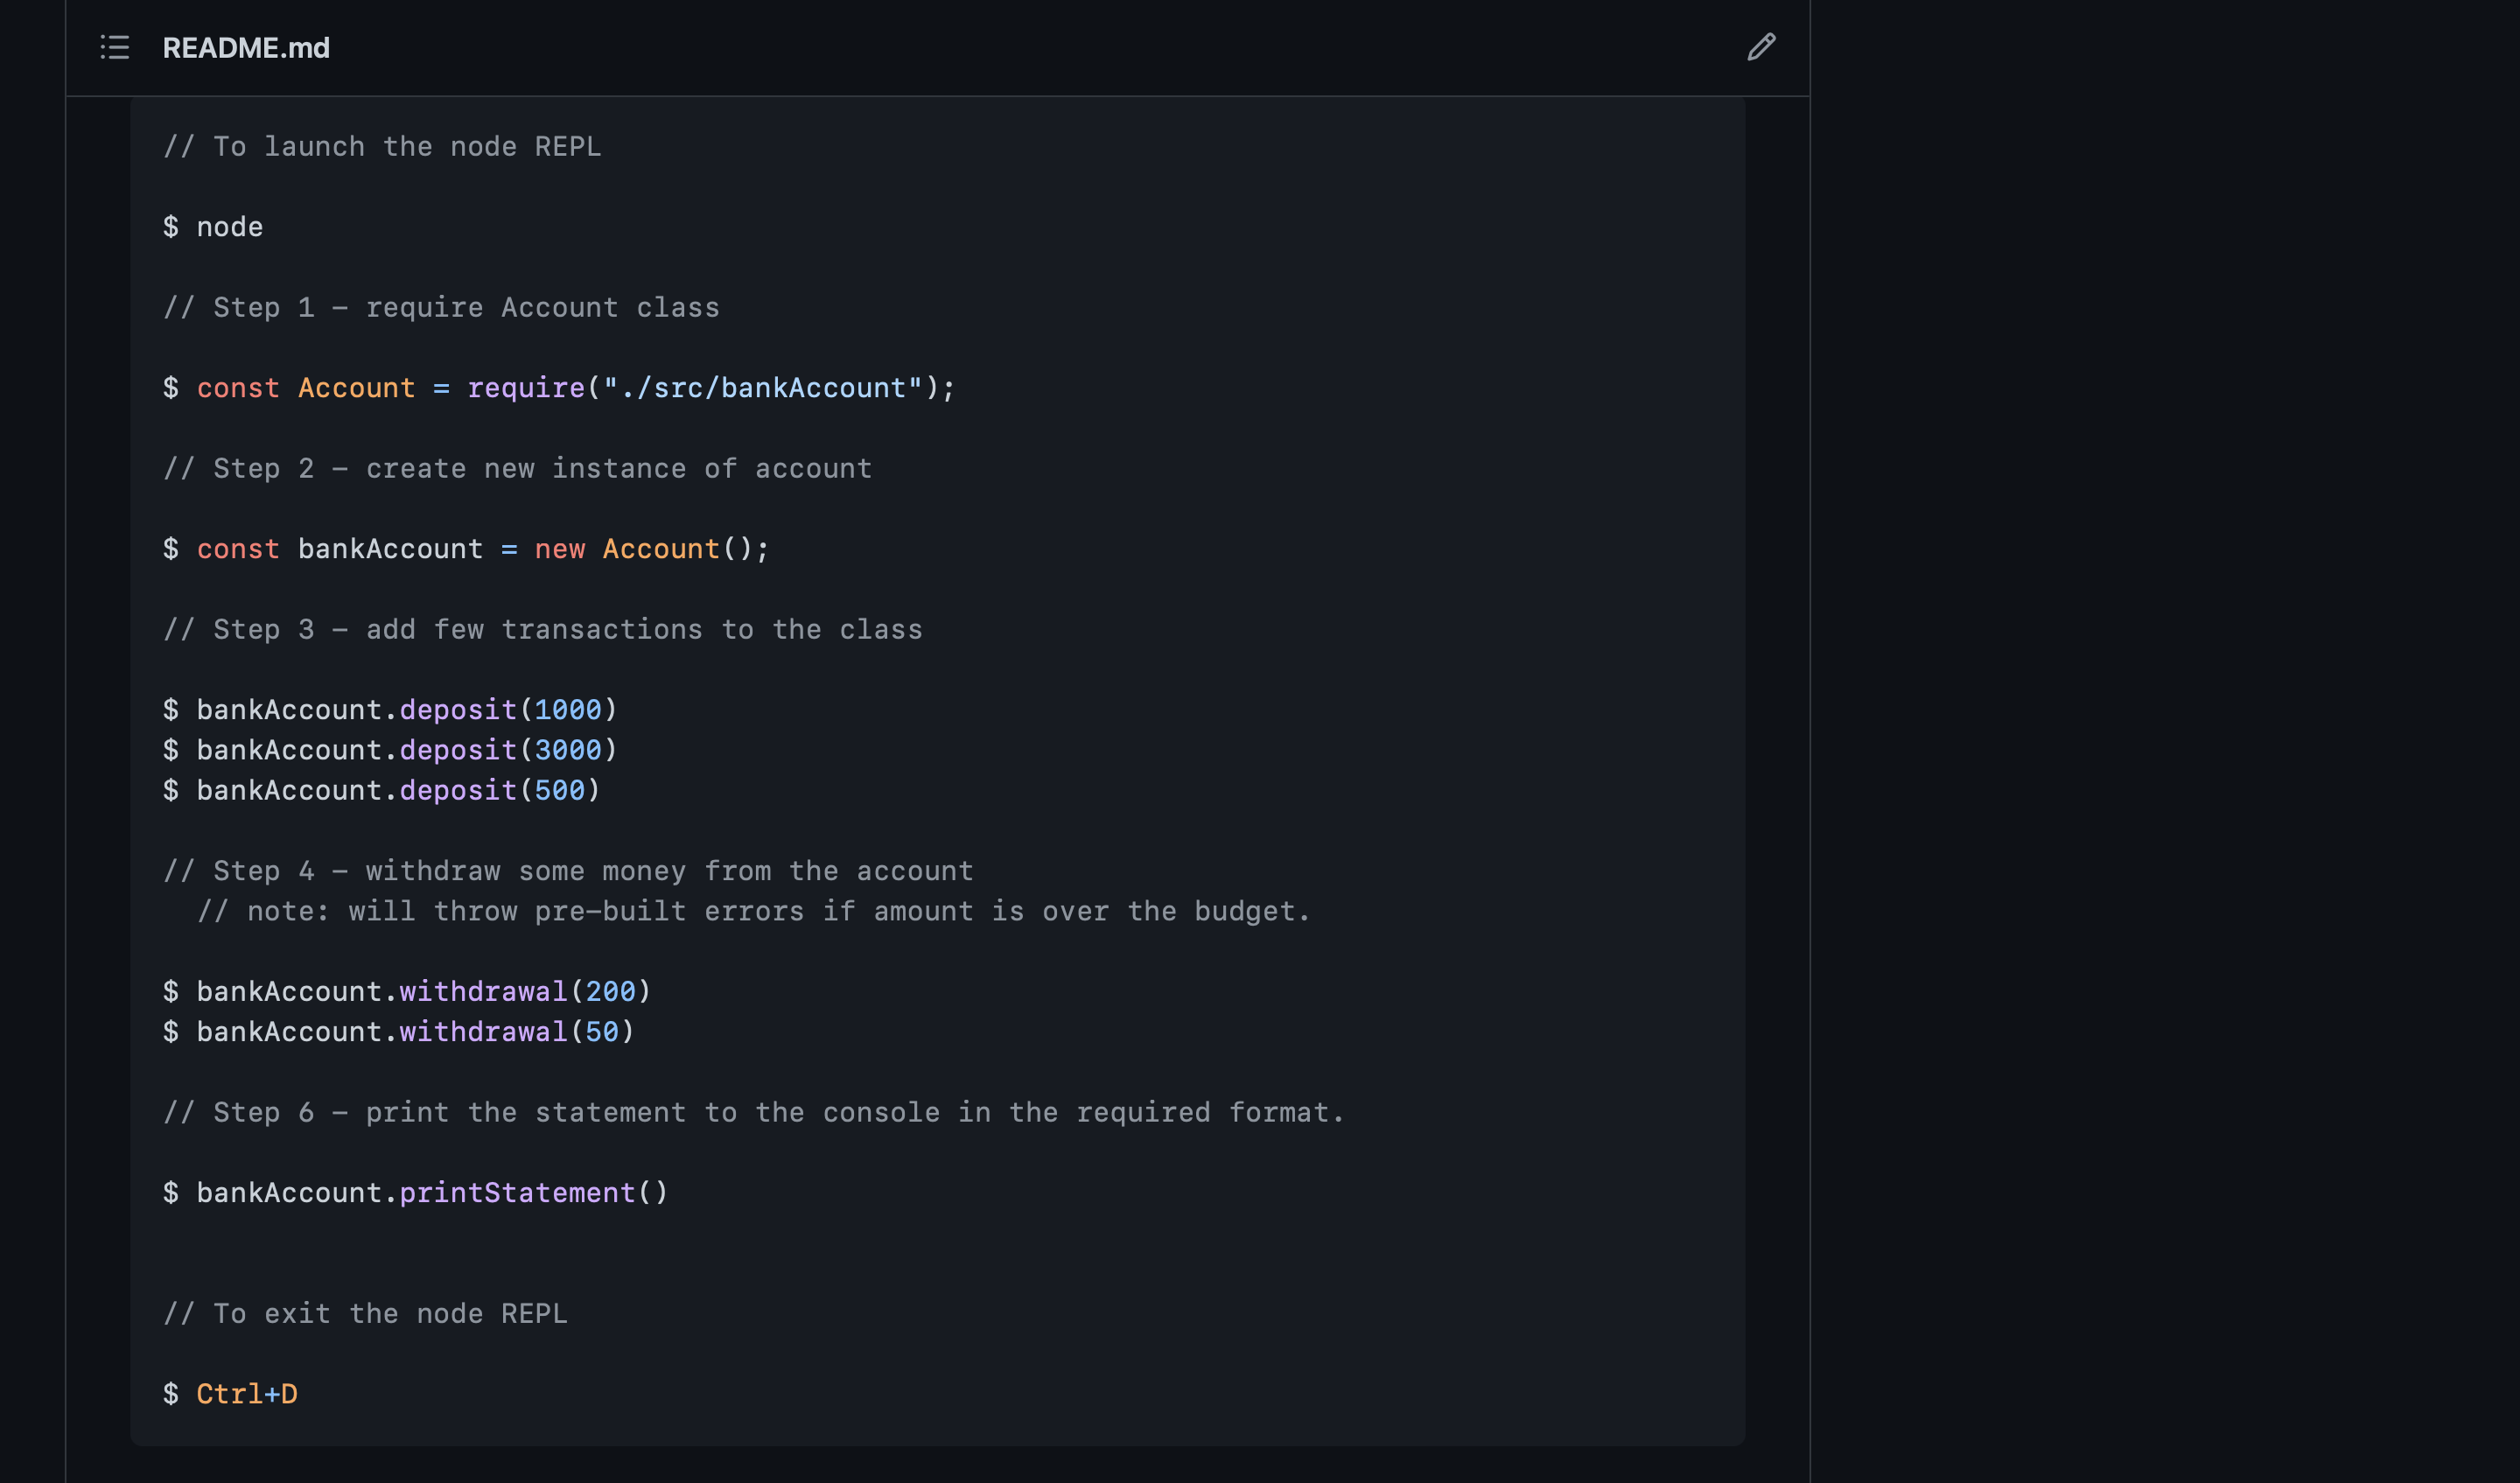Click the 'Step 6 – print the statement' comment
The image size is (2520, 1483).
click(753, 1112)
